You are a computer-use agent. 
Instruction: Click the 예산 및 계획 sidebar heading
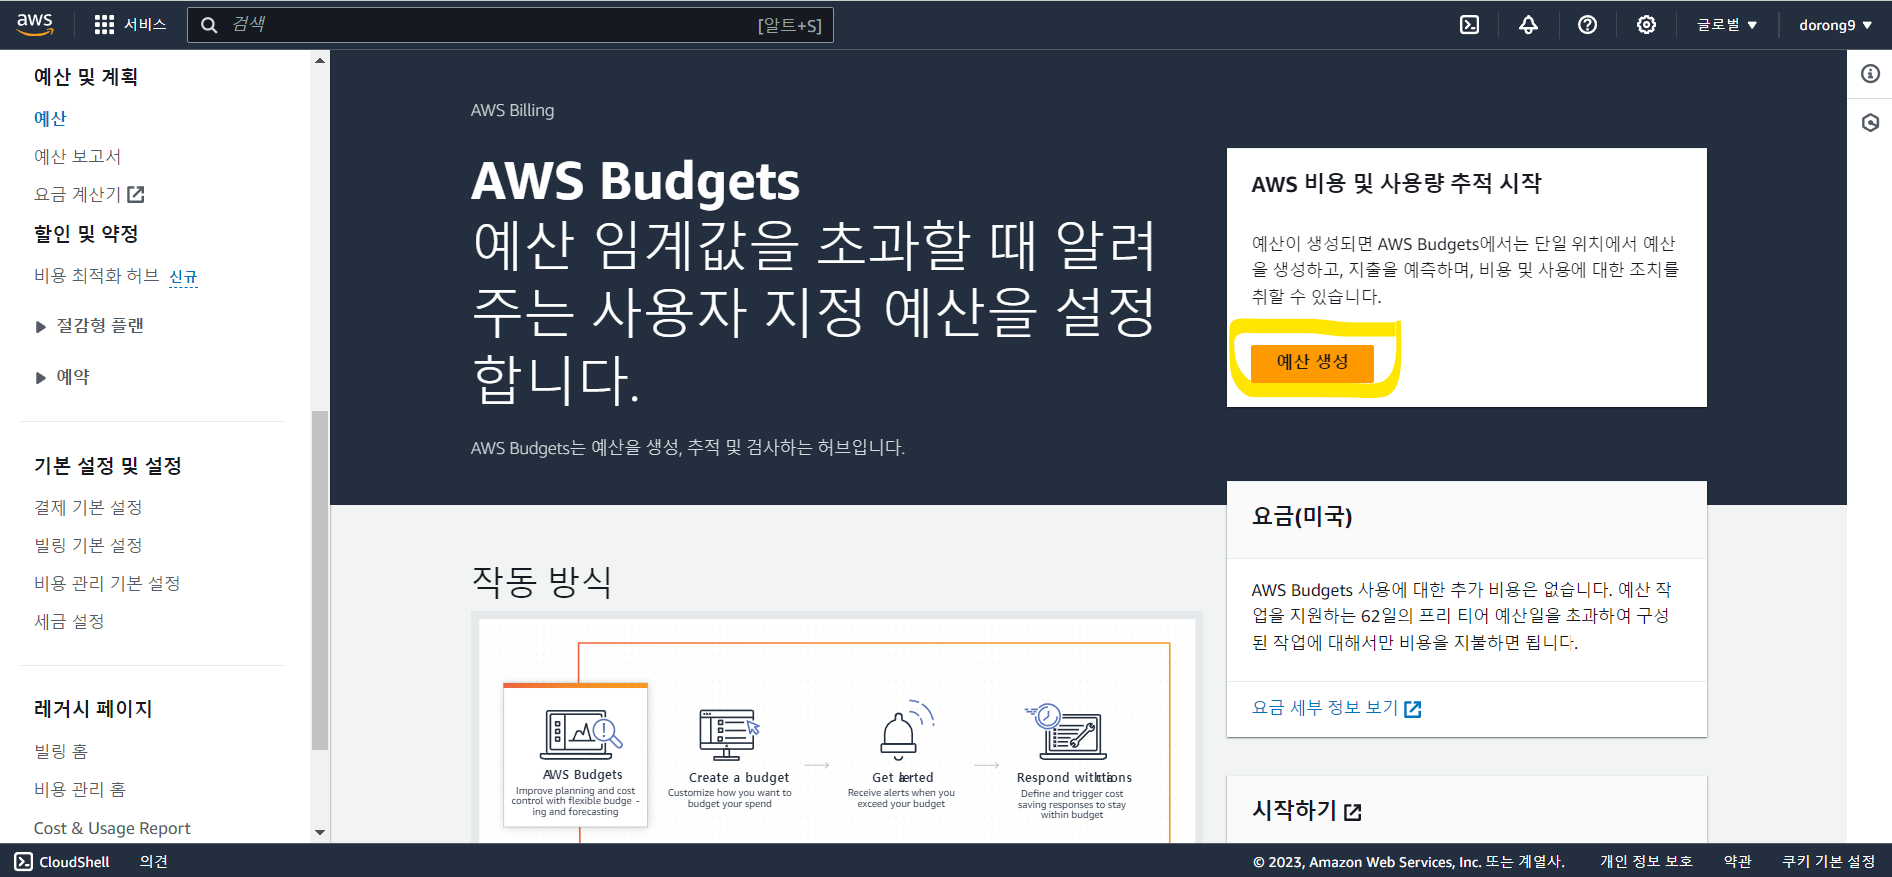[86, 77]
